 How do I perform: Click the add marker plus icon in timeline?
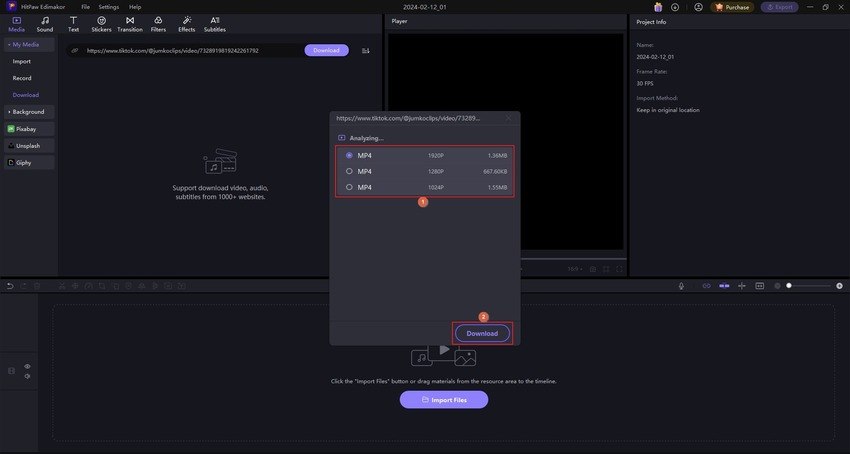tap(742, 286)
